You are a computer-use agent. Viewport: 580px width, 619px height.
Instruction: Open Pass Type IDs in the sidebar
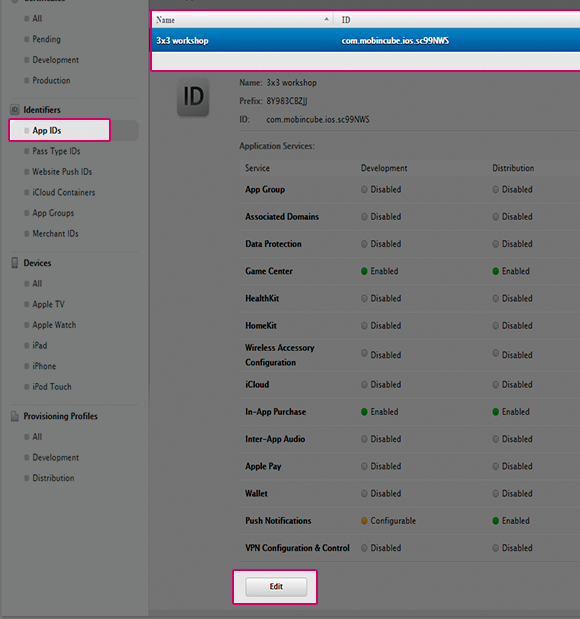point(56,151)
